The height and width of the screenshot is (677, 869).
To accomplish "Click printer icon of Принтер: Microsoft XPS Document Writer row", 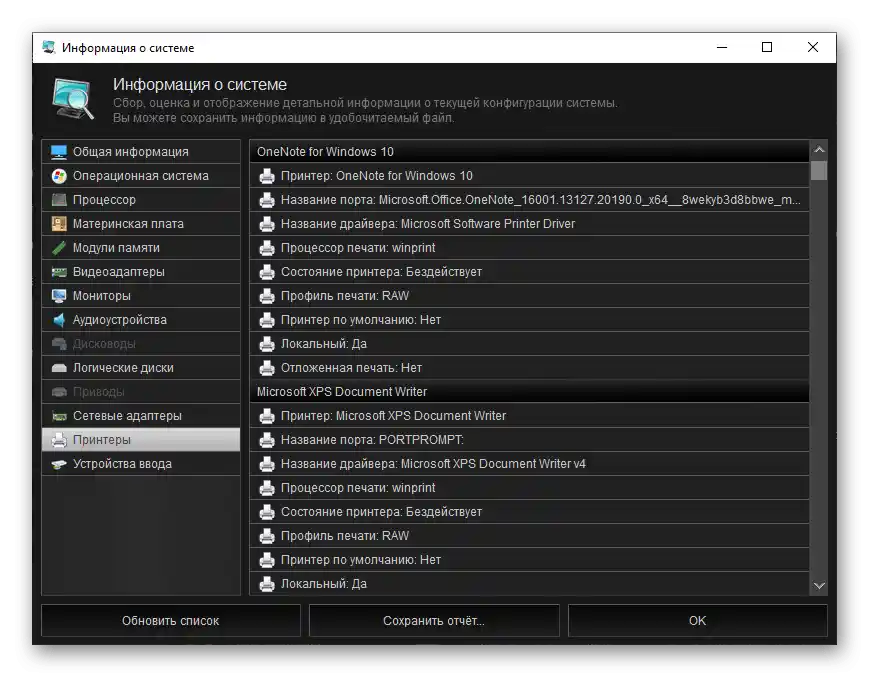I will point(267,416).
